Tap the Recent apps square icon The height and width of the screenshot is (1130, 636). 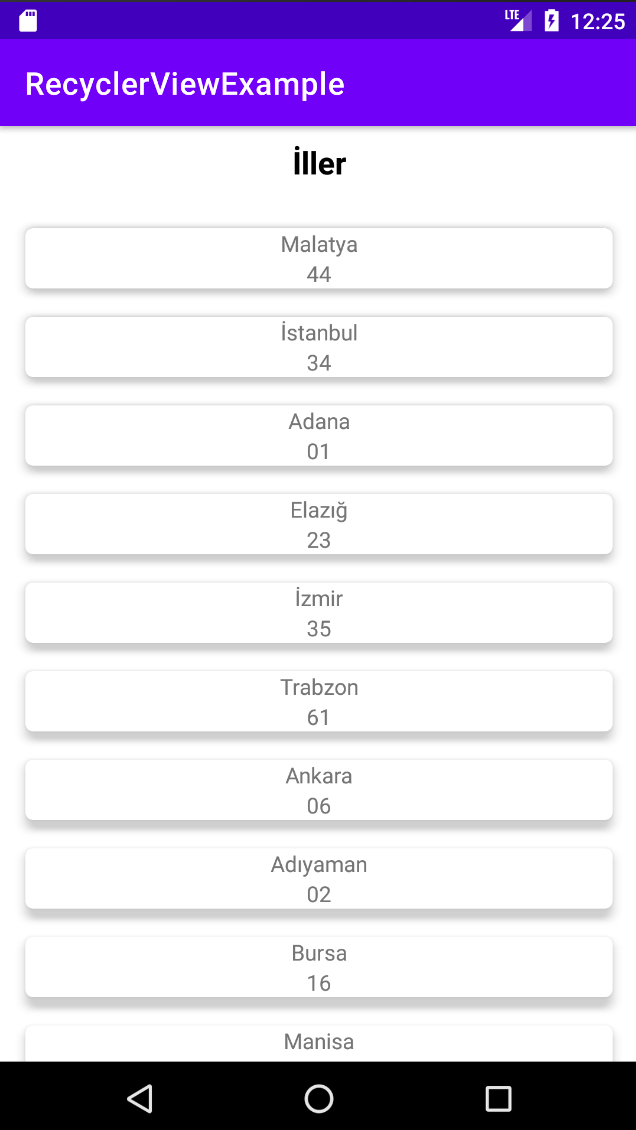coord(497,1097)
